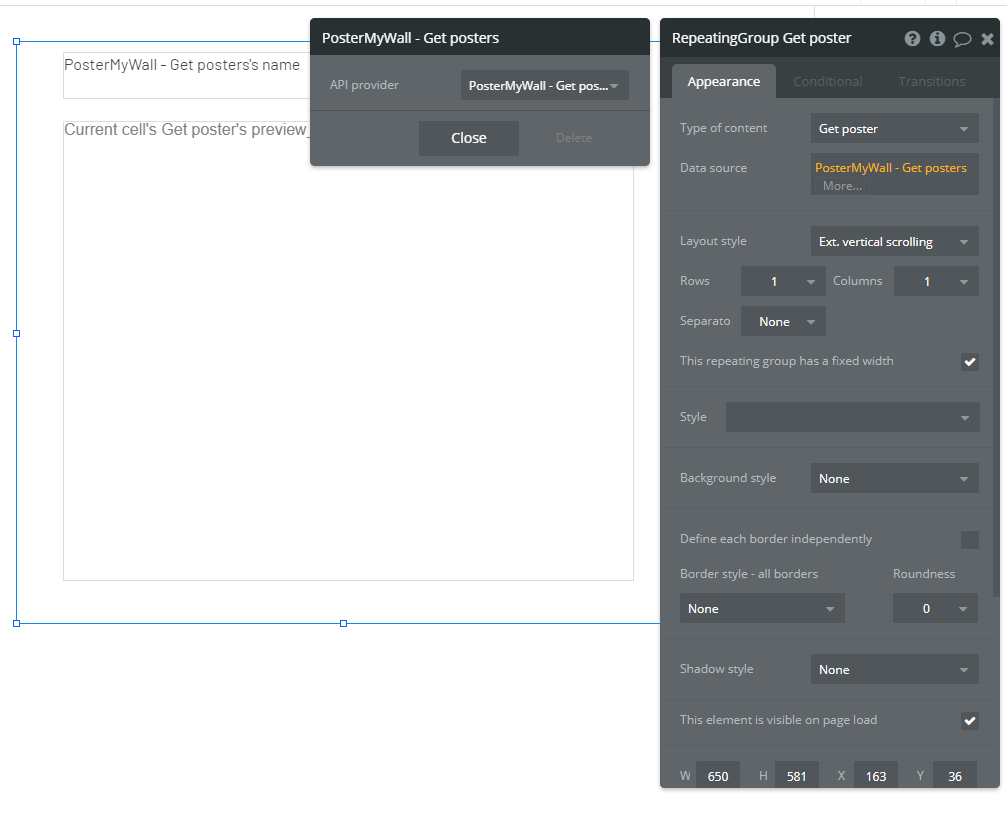This screenshot has height=835, width=1007.
Task: Open the Separator dropdown
Action: point(783,321)
